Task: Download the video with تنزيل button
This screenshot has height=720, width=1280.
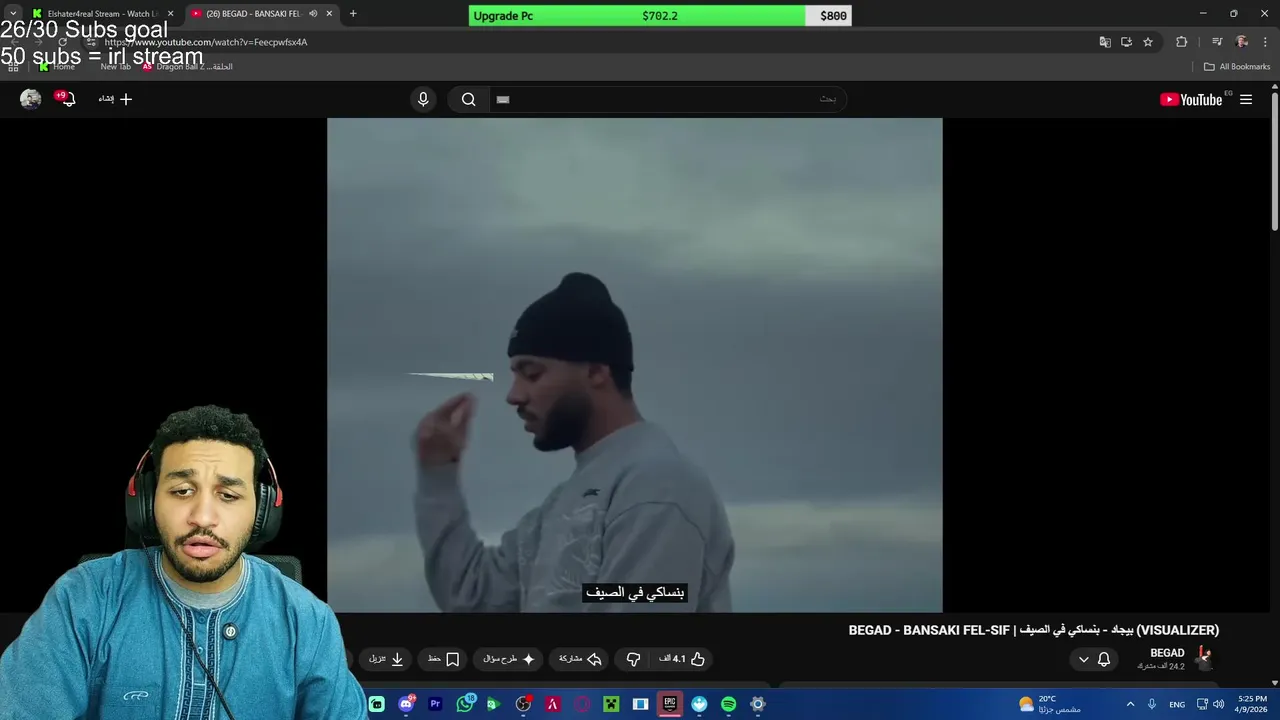Action: pyautogui.click(x=386, y=659)
